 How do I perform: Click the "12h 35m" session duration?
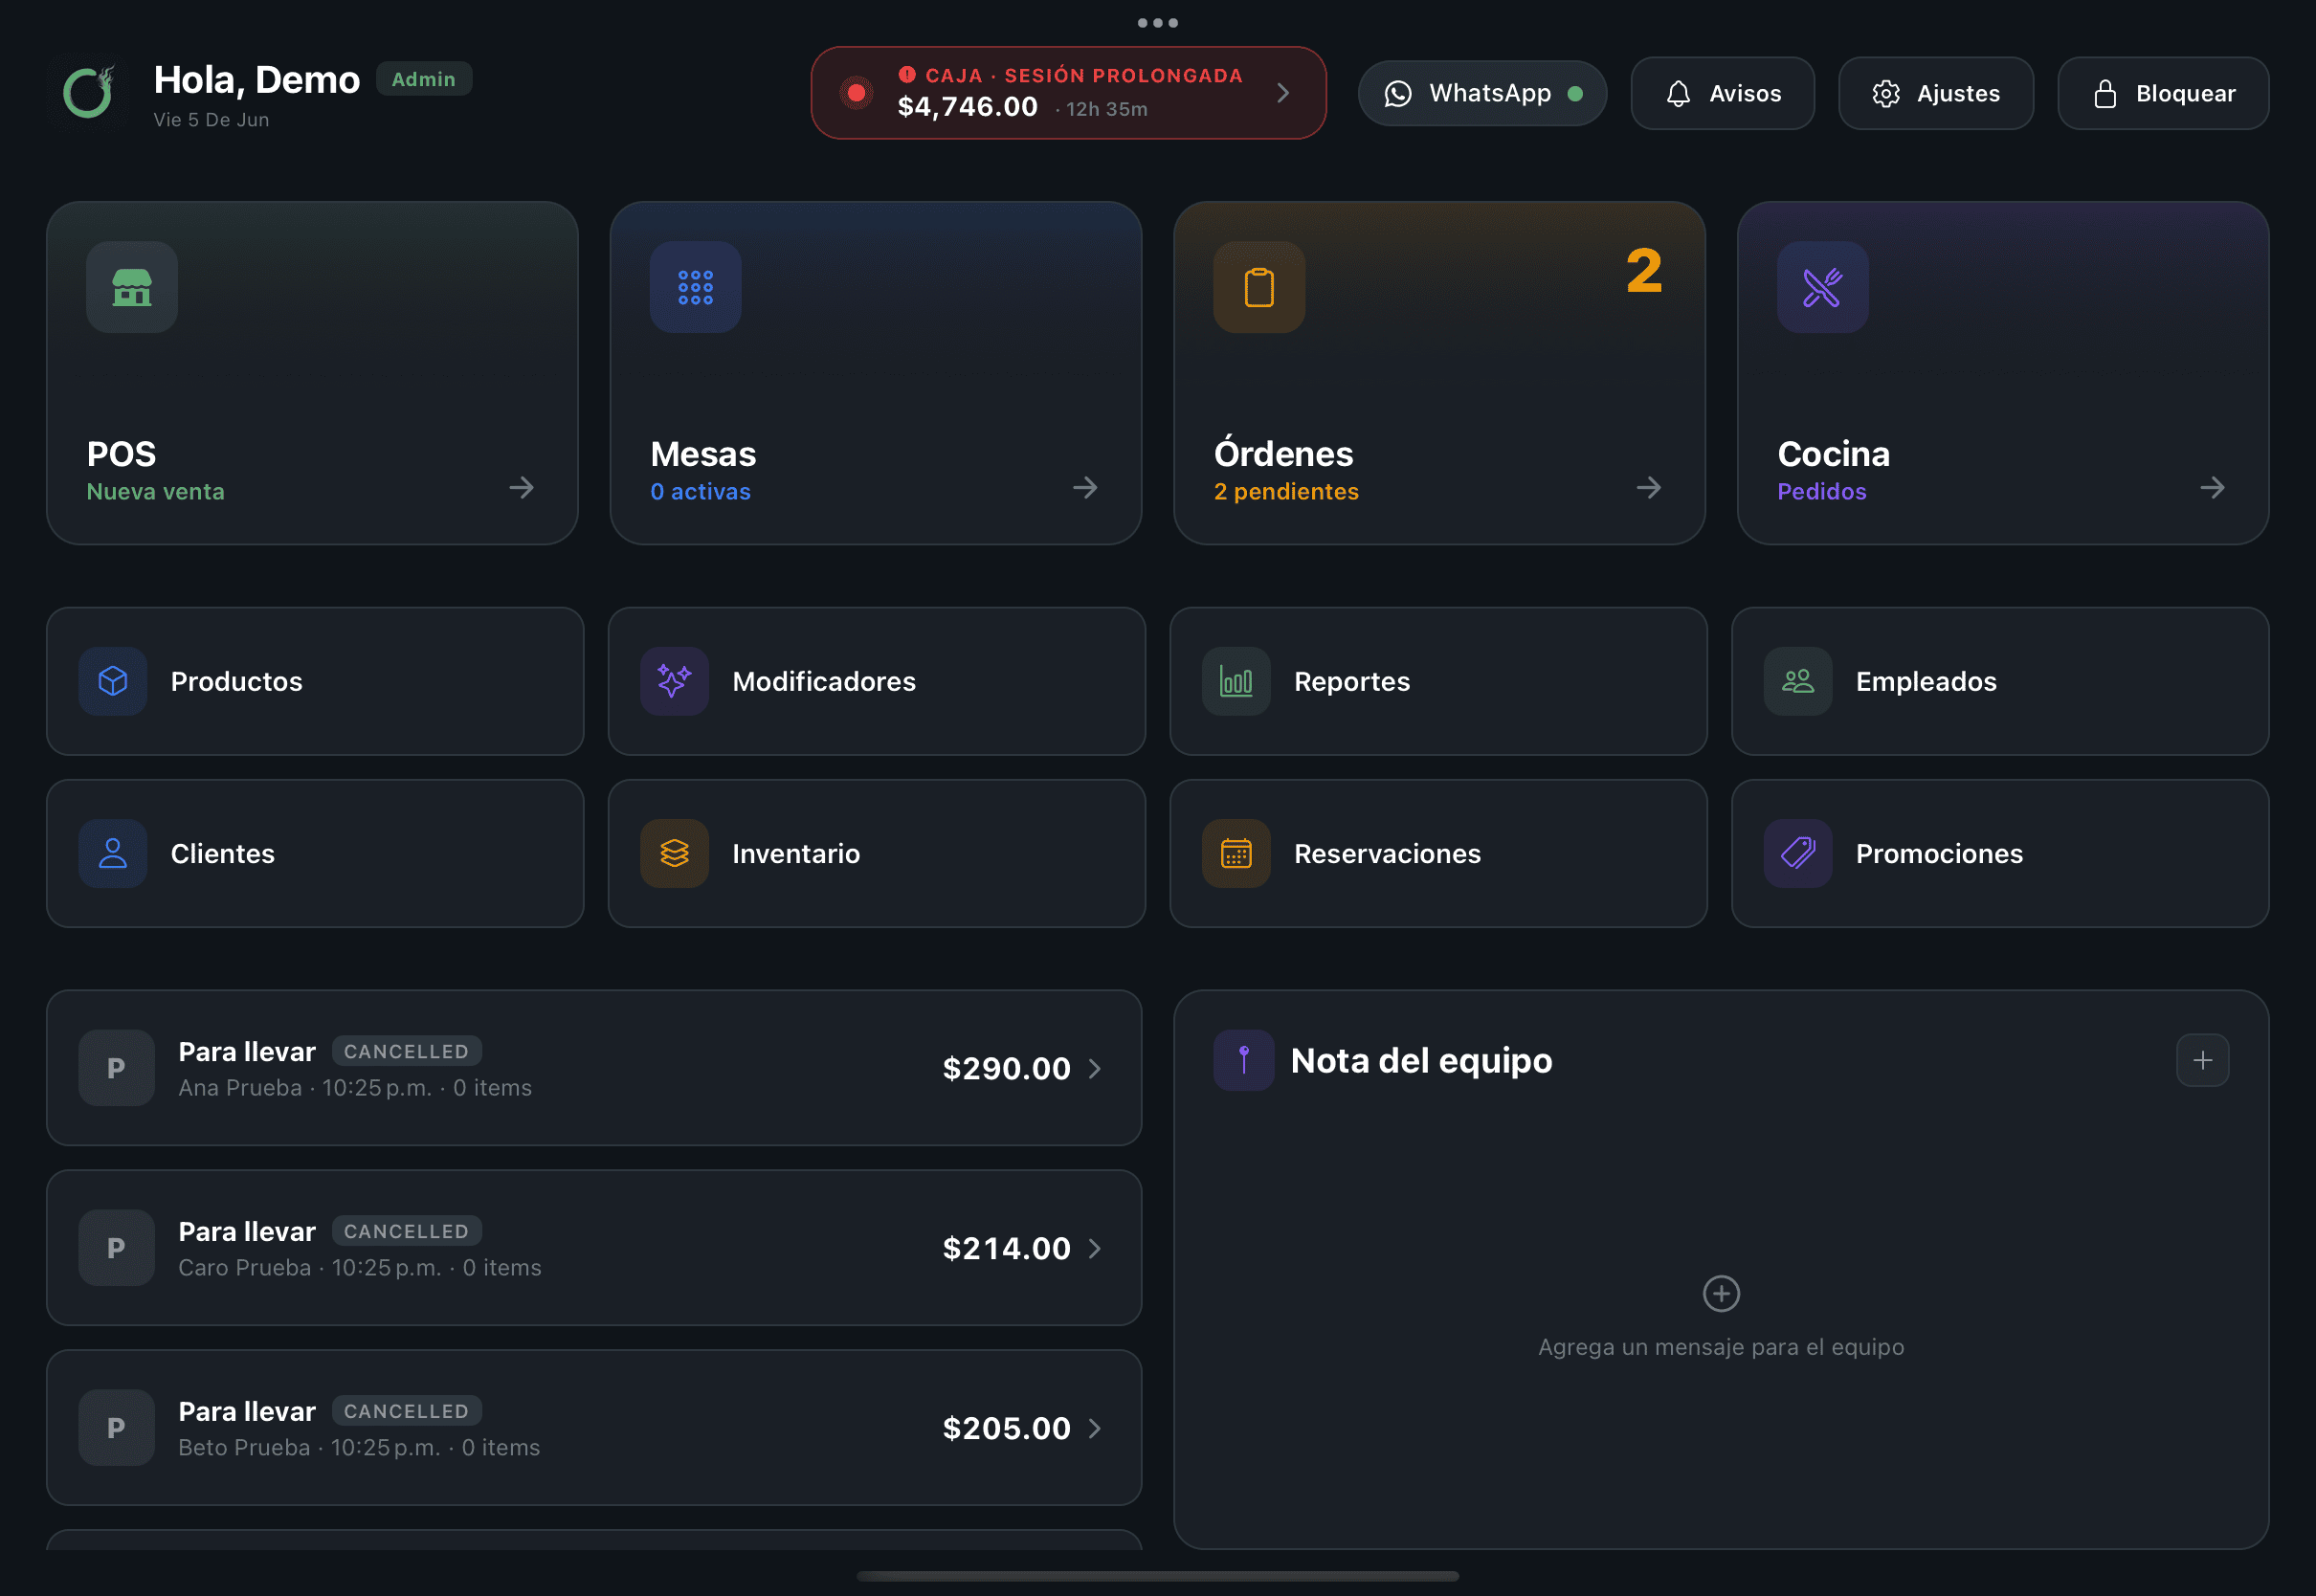point(1107,109)
